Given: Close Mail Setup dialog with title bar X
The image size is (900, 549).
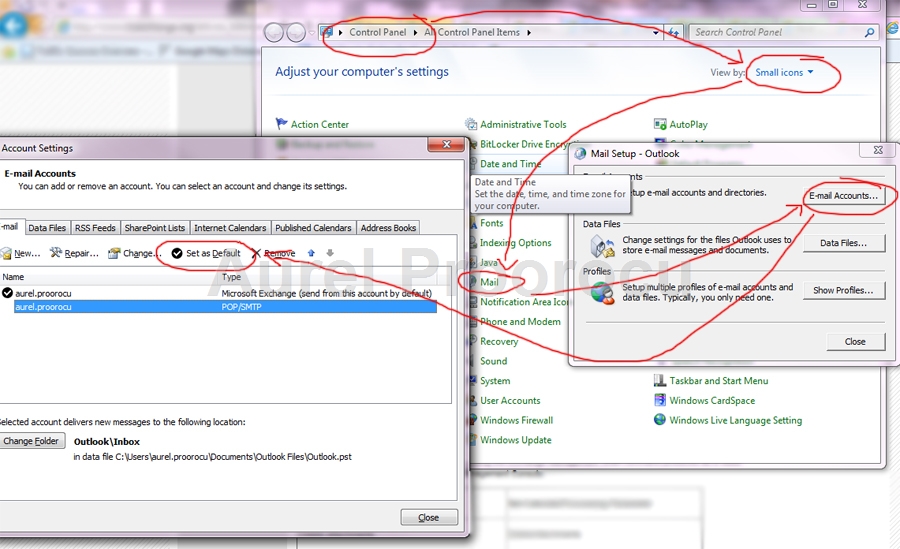Looking at the screenshot, I should (878, 150).
